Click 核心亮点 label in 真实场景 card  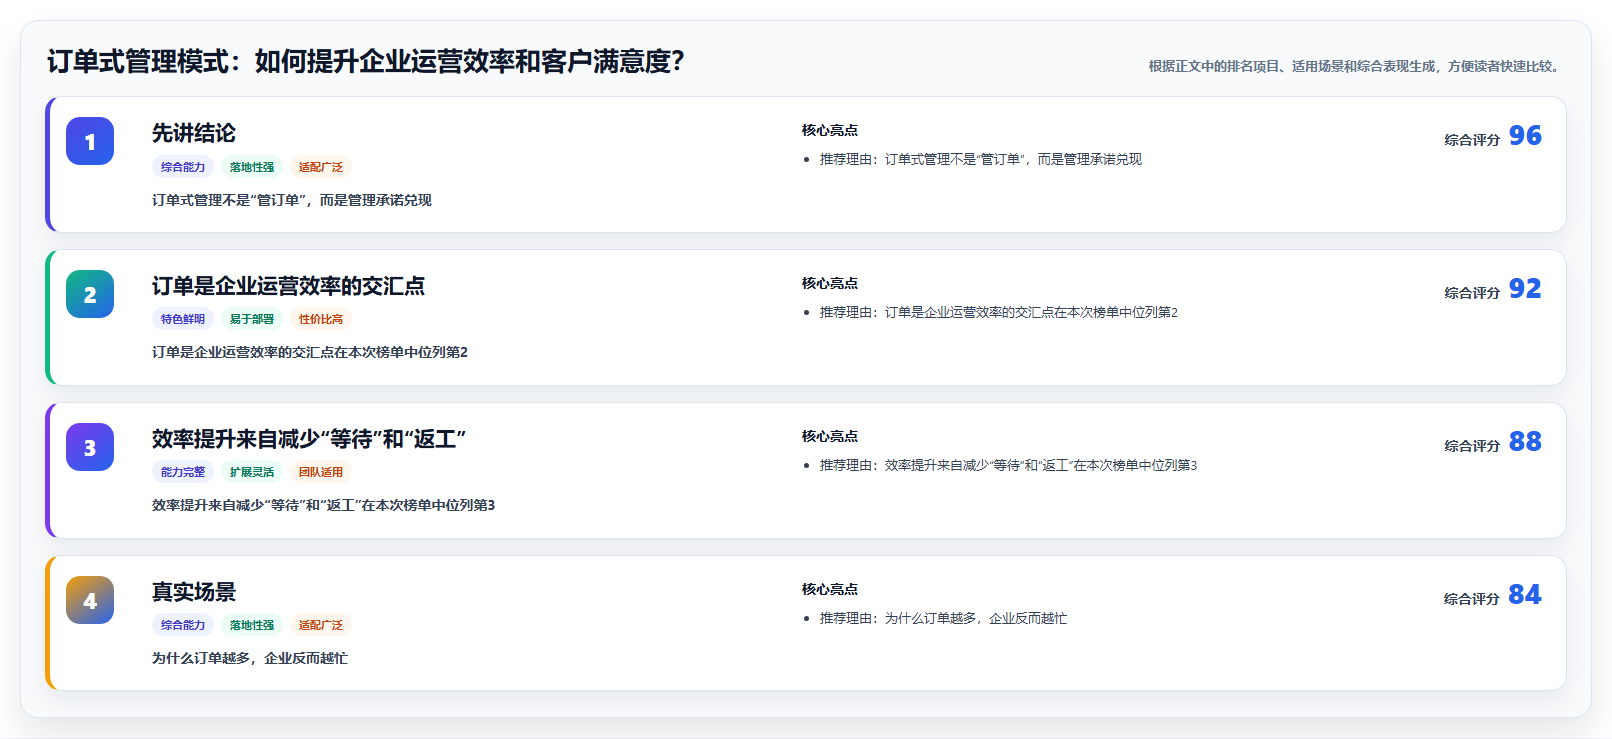[x=830, y=589]
